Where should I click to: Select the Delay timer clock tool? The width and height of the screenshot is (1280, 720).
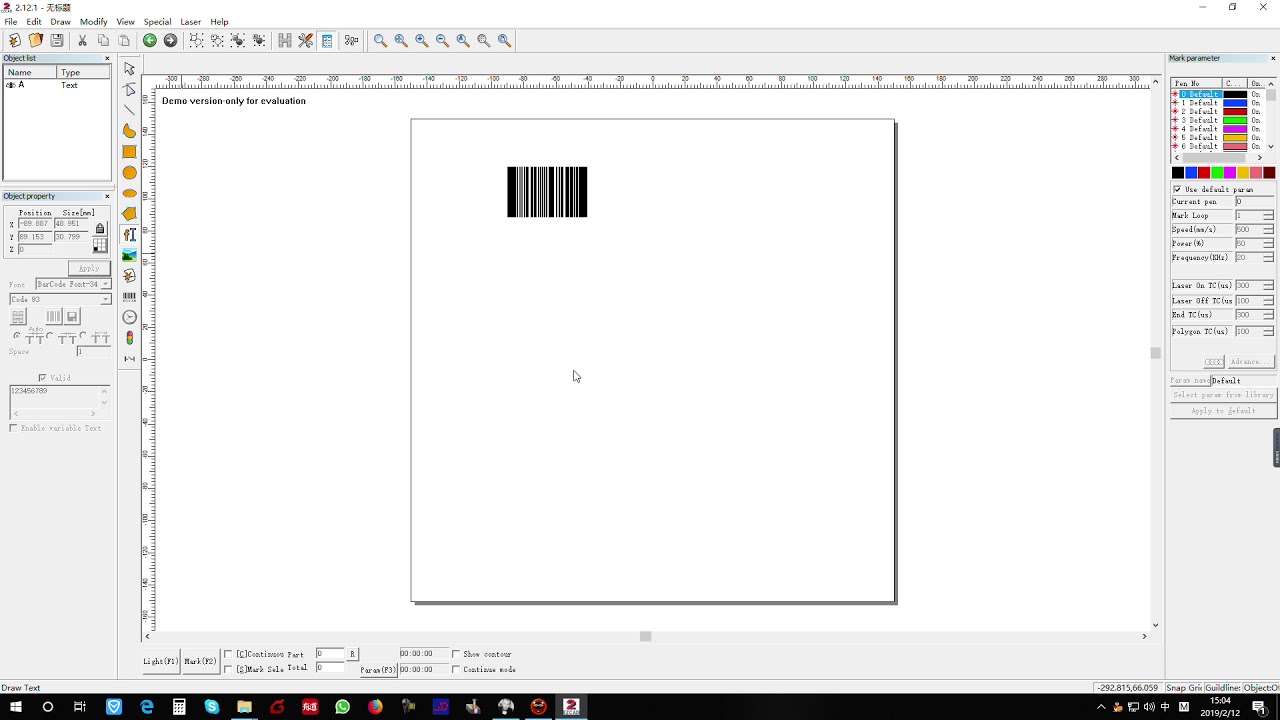(x=129, y=317)
